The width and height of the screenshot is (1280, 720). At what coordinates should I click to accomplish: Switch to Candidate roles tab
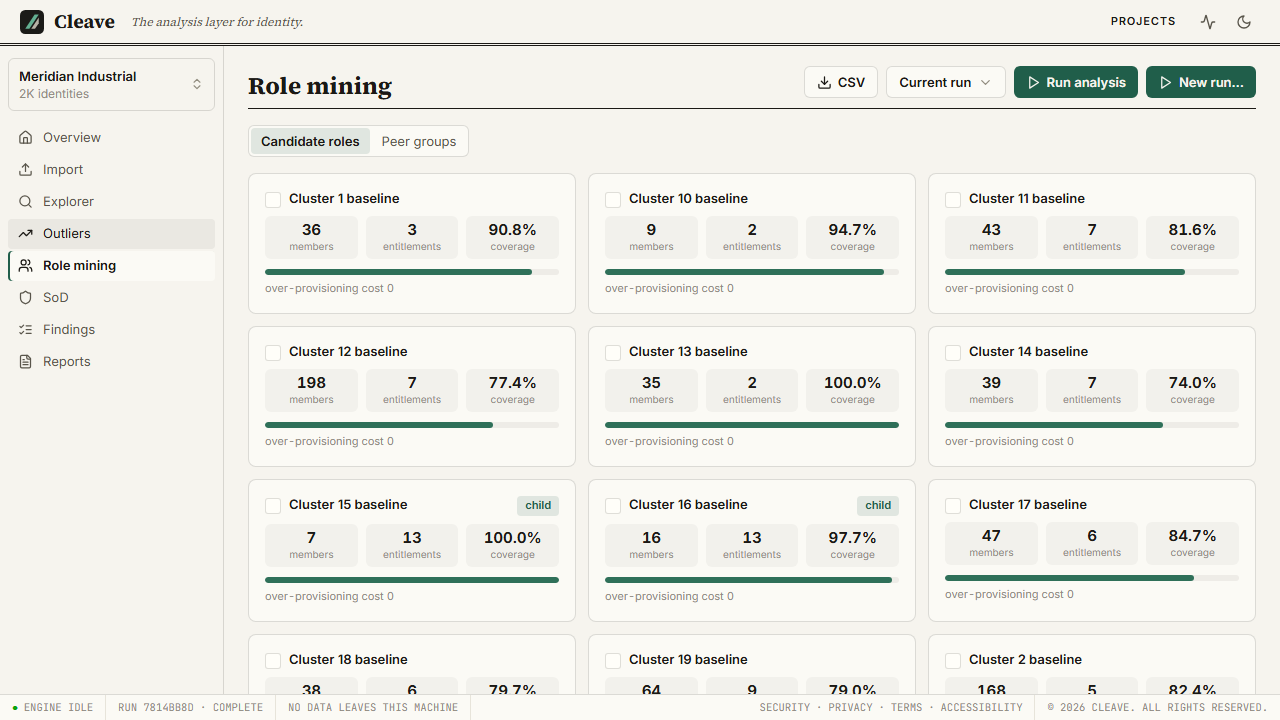pyautogui.click(x=310, y=142)
